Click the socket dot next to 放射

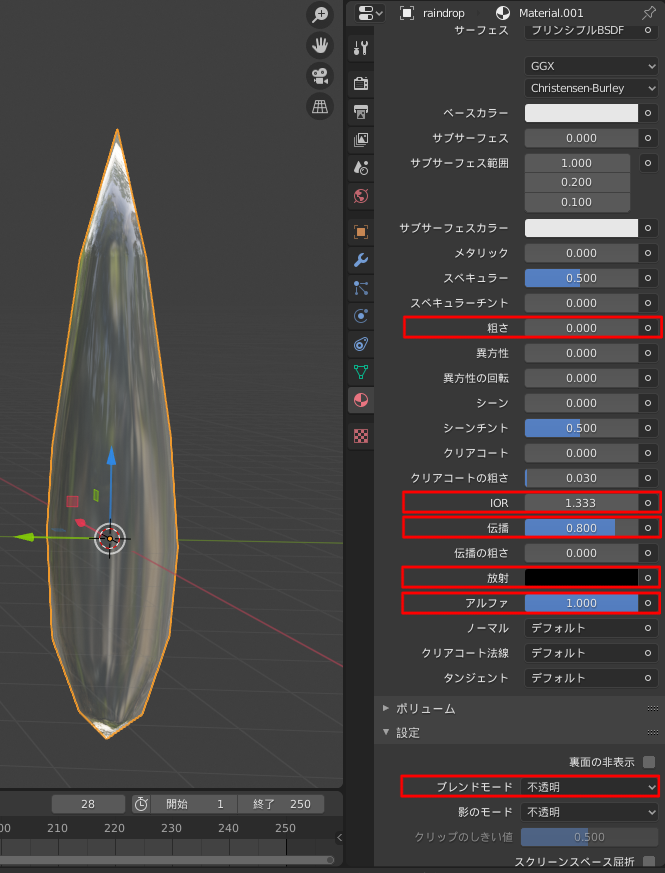[648, 578]
